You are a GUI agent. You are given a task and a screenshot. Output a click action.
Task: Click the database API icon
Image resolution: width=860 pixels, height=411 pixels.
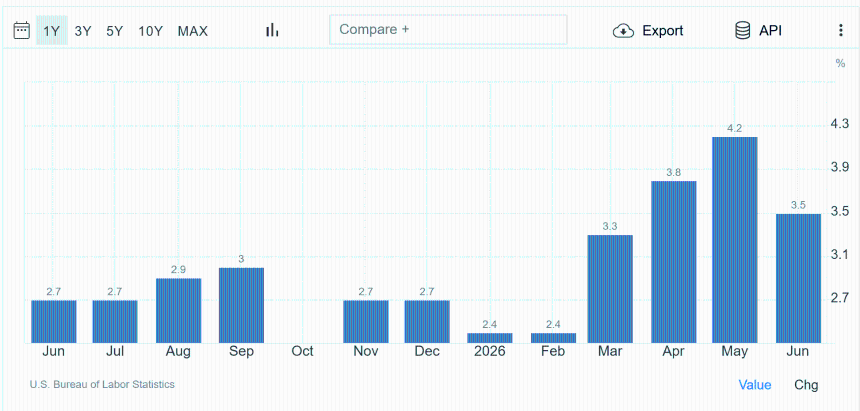[x=743, y=31]
